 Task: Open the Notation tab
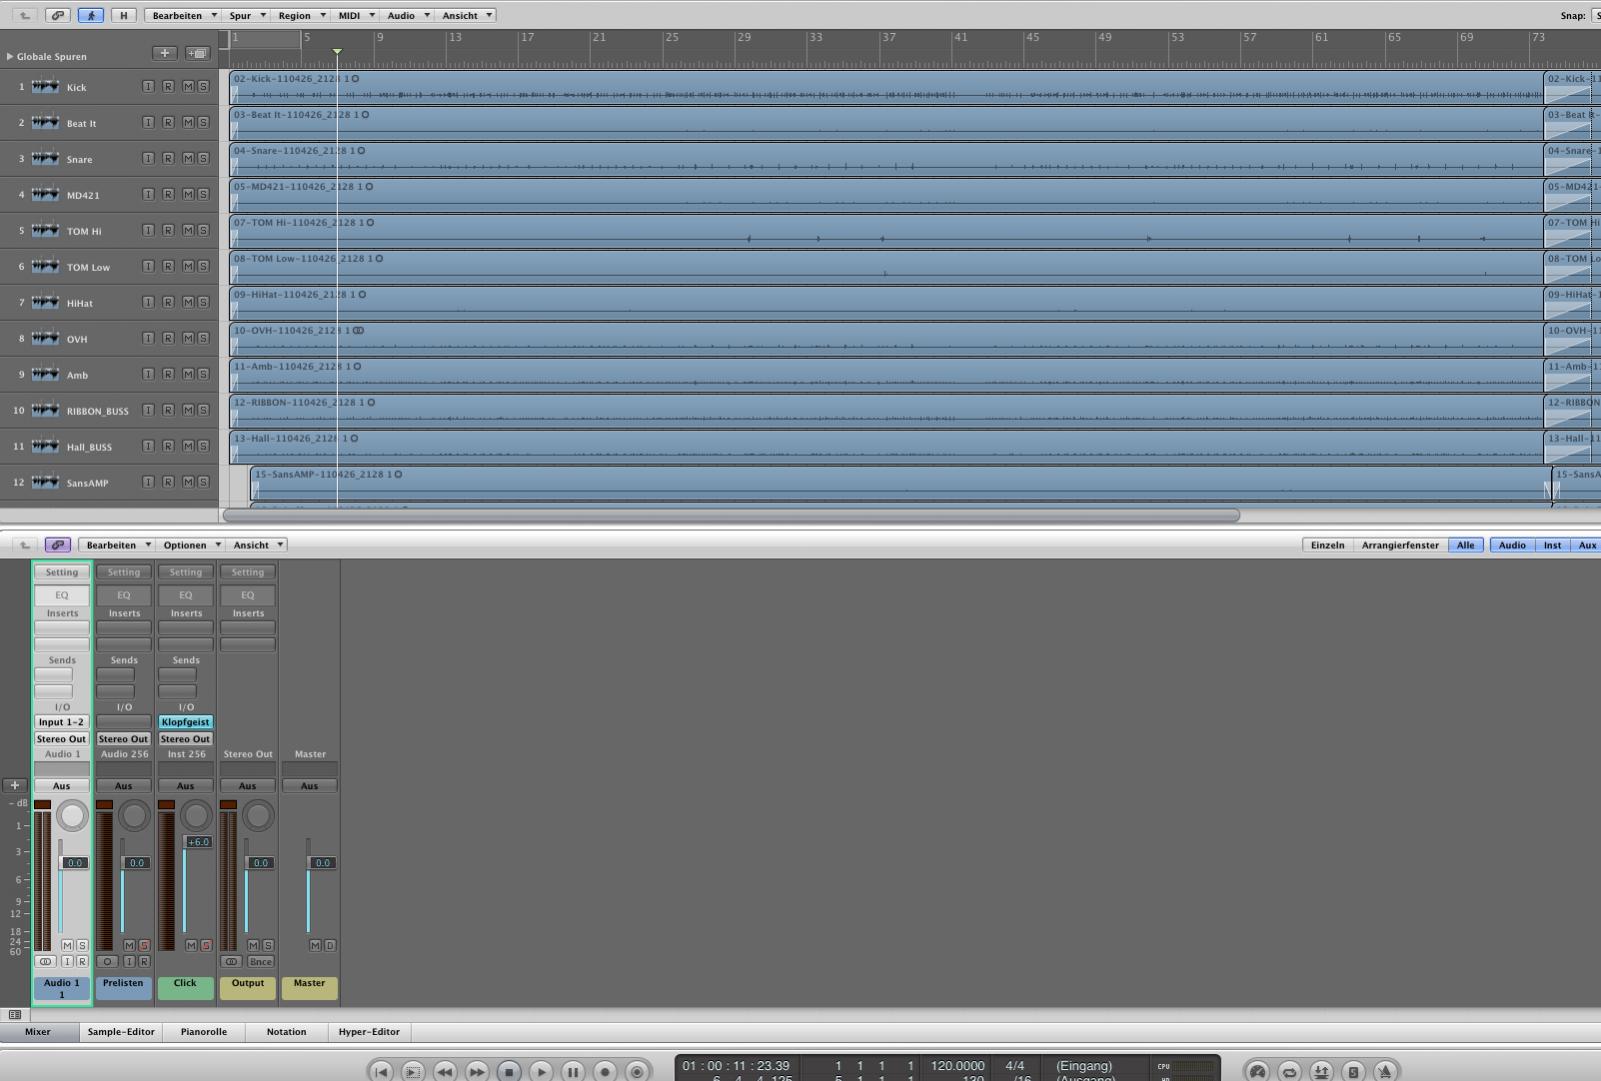click(x=287, y=1032)
